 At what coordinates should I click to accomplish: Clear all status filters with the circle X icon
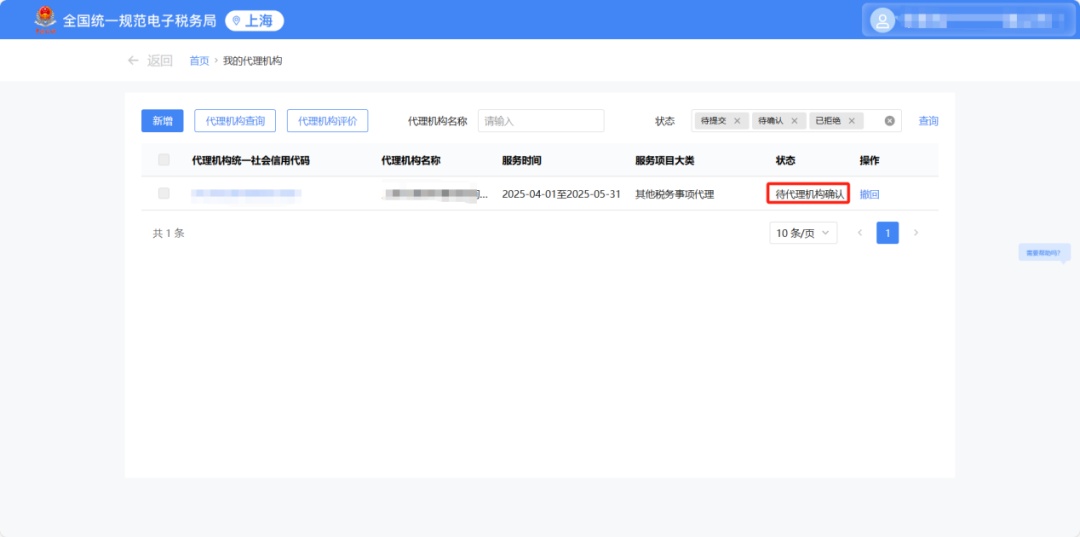[x=889, y=121]
